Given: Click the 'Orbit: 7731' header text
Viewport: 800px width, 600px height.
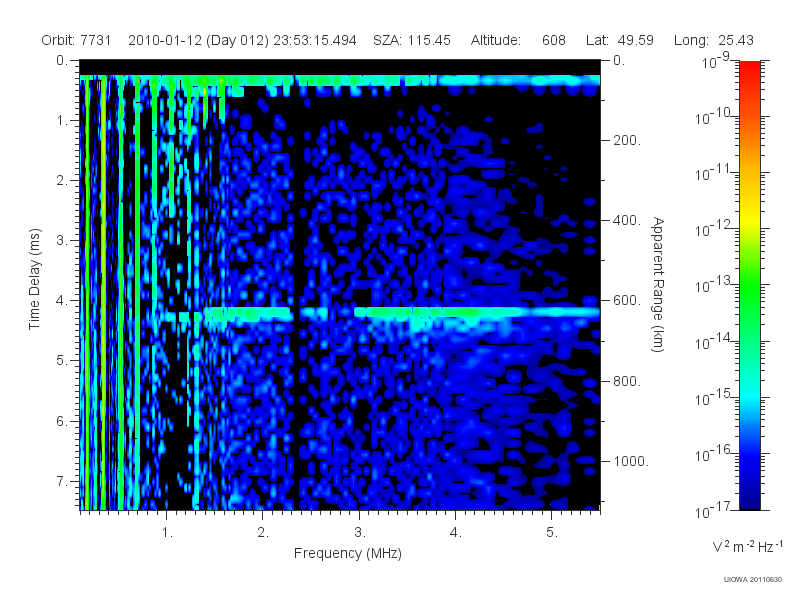Looking at the screenshot, I should pos(76,40).
